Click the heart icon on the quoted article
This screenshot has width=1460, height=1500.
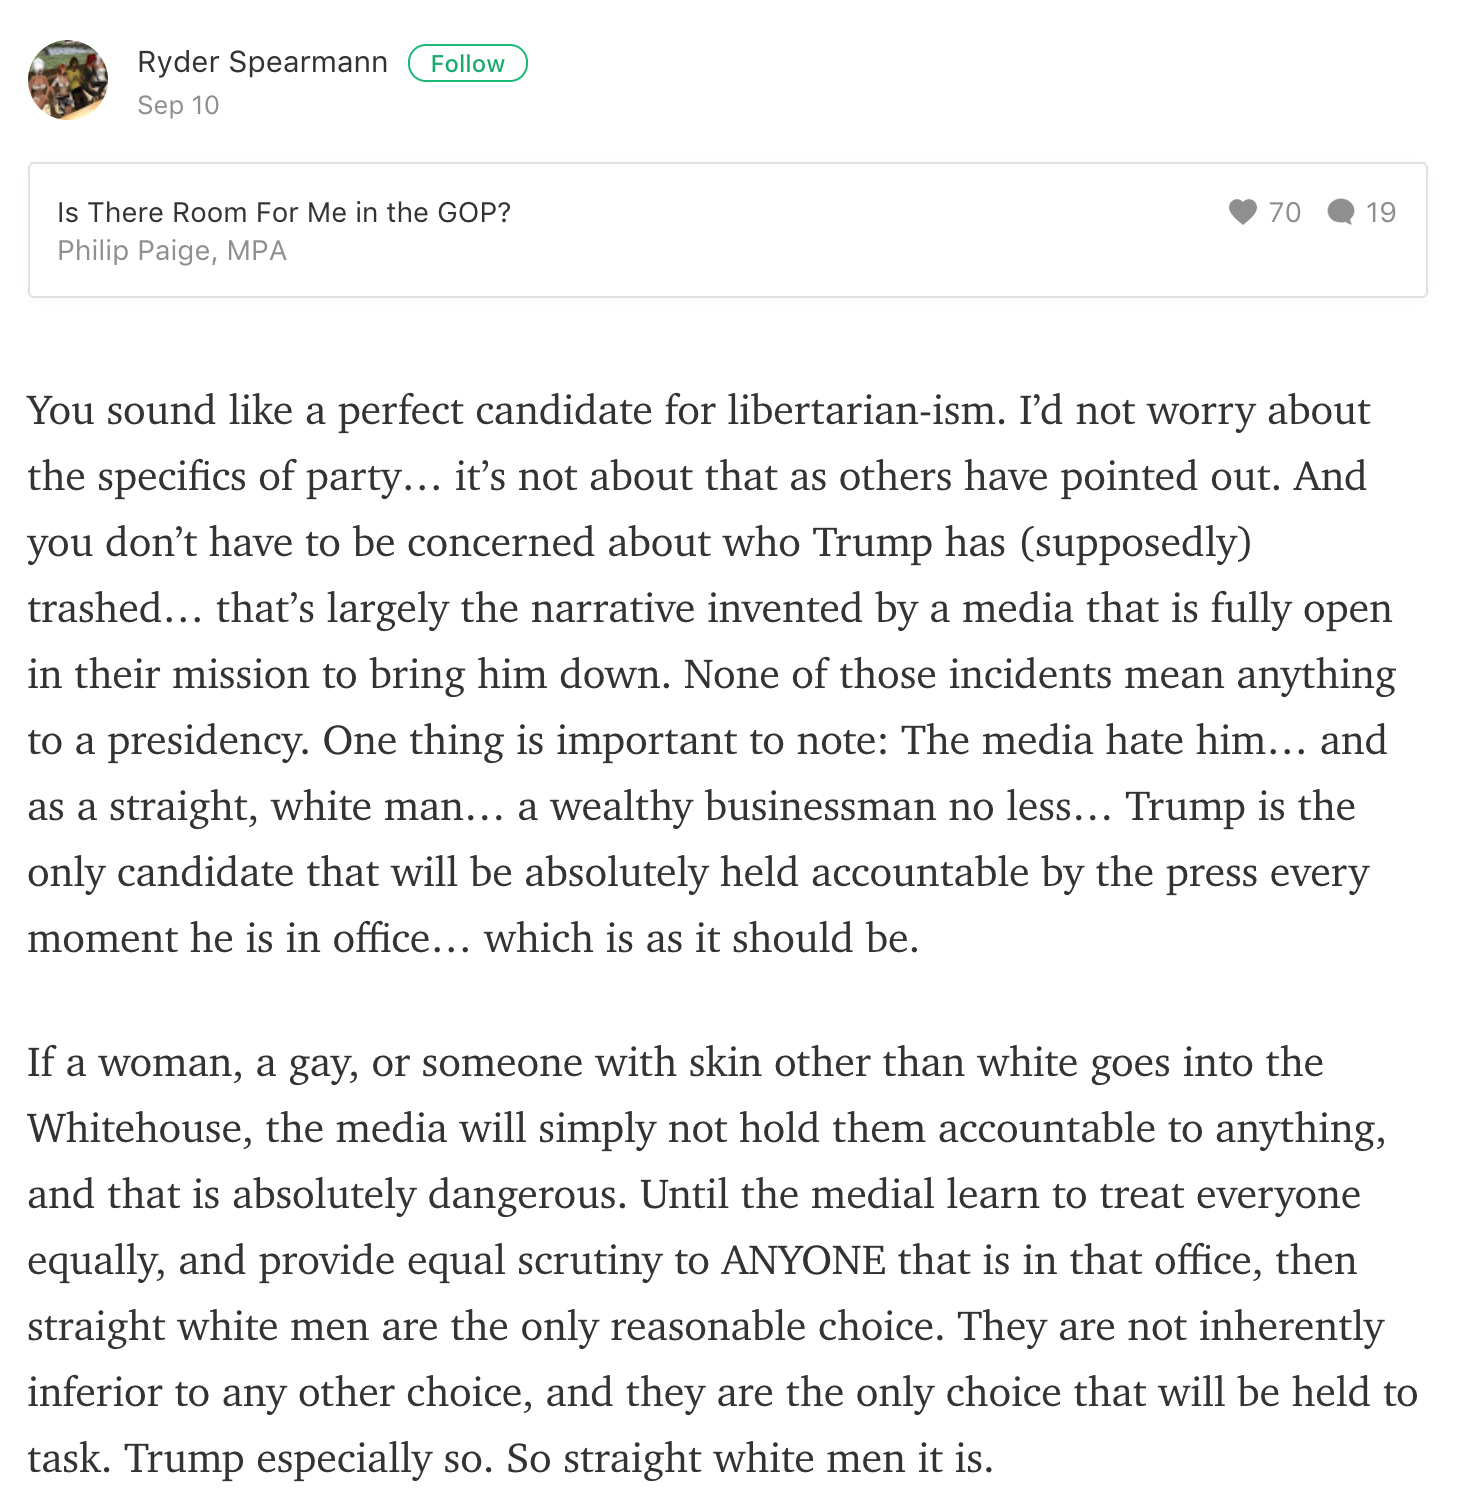[1242, 212]
